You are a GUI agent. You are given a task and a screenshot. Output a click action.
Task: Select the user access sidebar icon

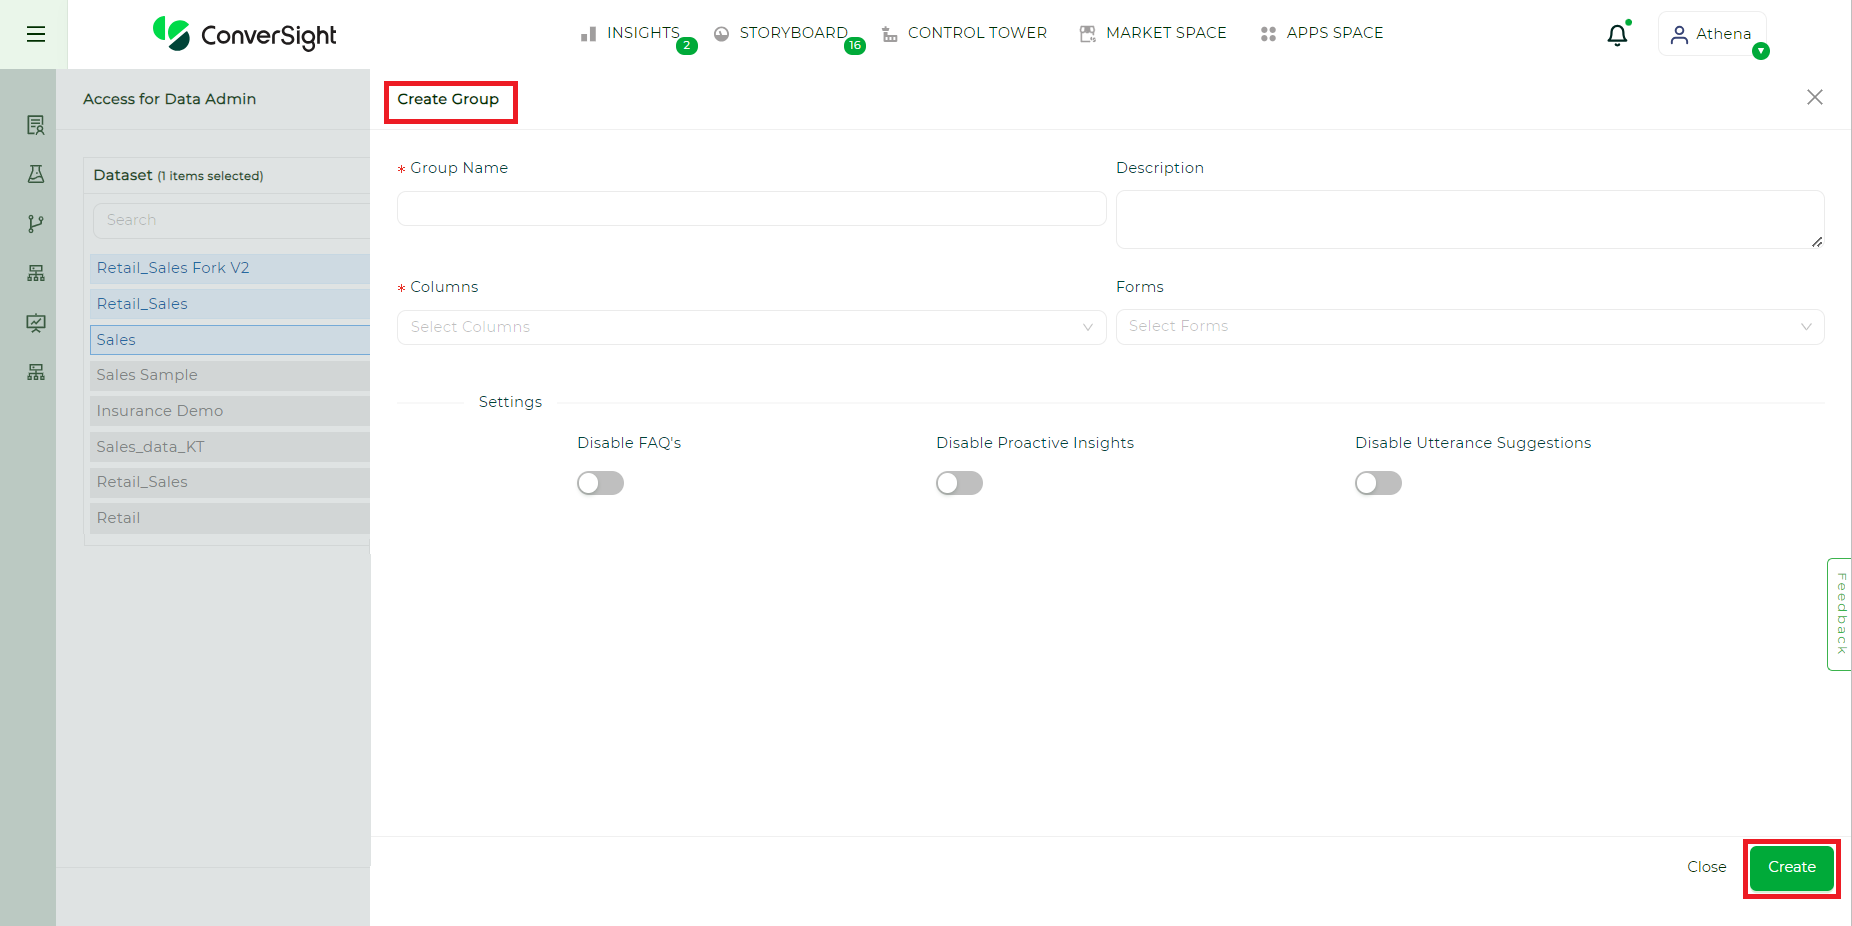tap(35, 124)
